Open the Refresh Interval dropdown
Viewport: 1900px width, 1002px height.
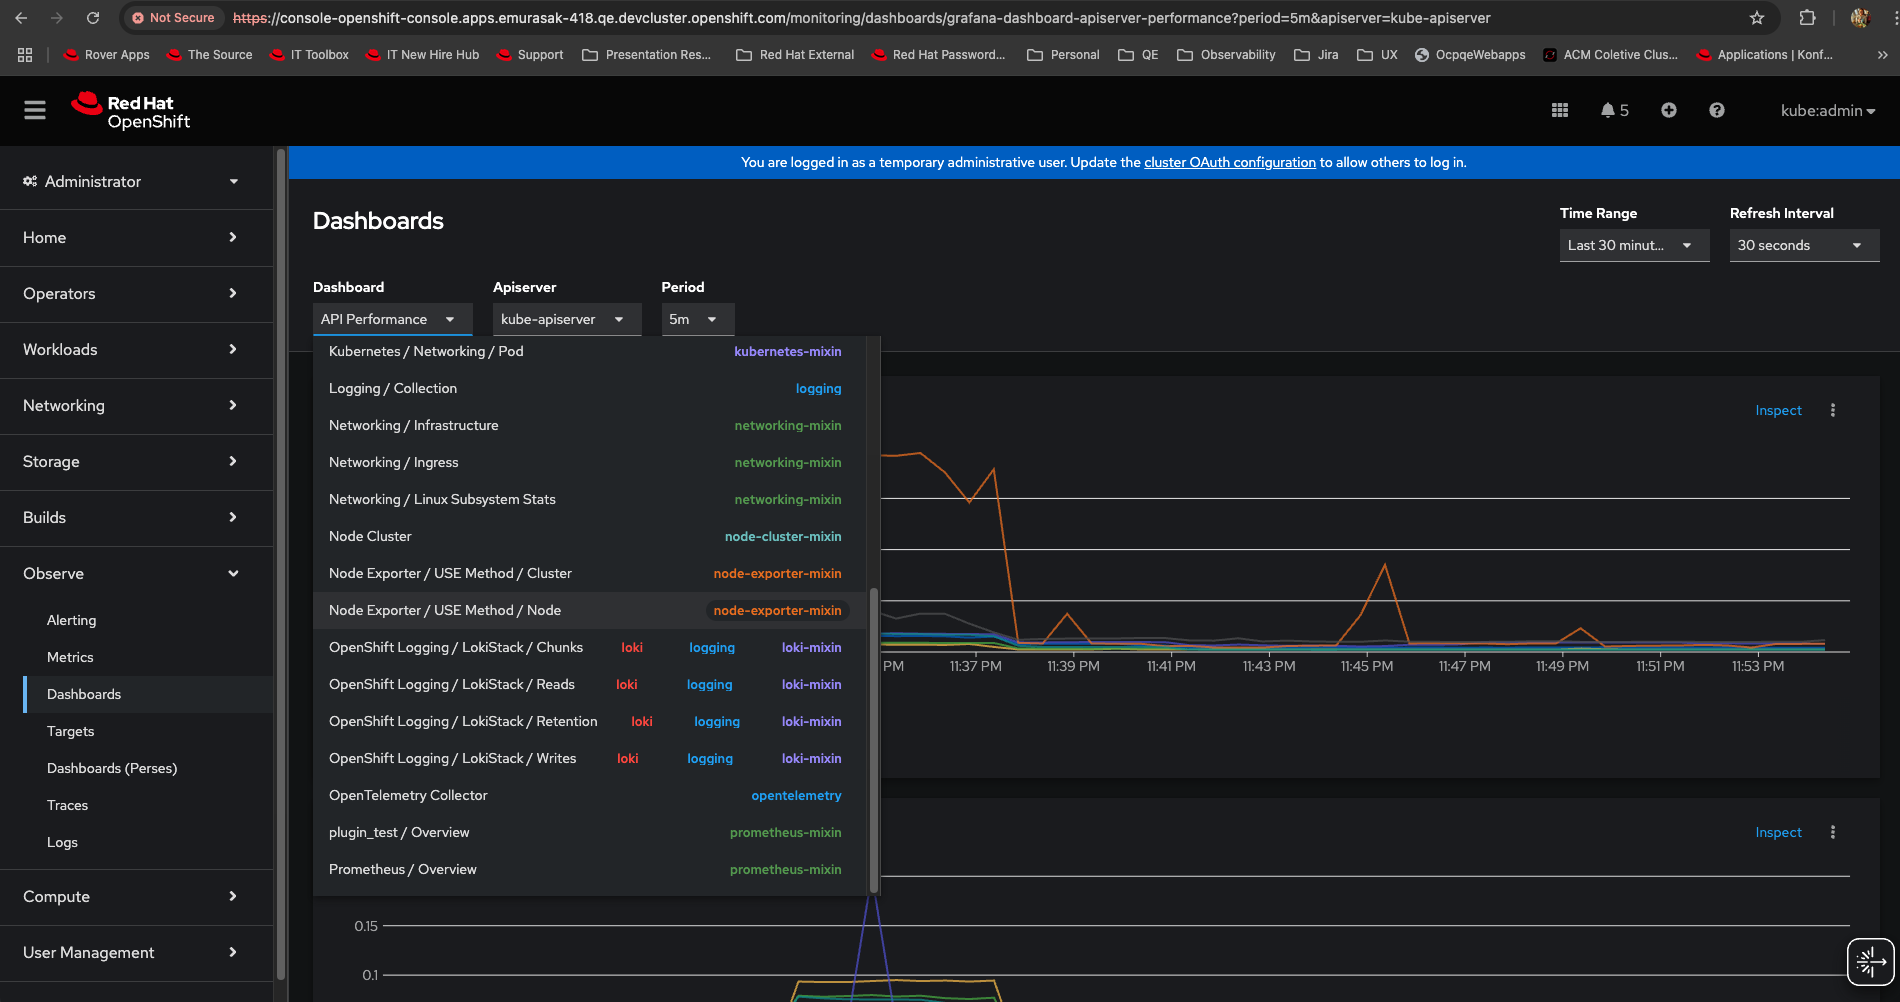pyautogui.click(x=1803, y=246)
